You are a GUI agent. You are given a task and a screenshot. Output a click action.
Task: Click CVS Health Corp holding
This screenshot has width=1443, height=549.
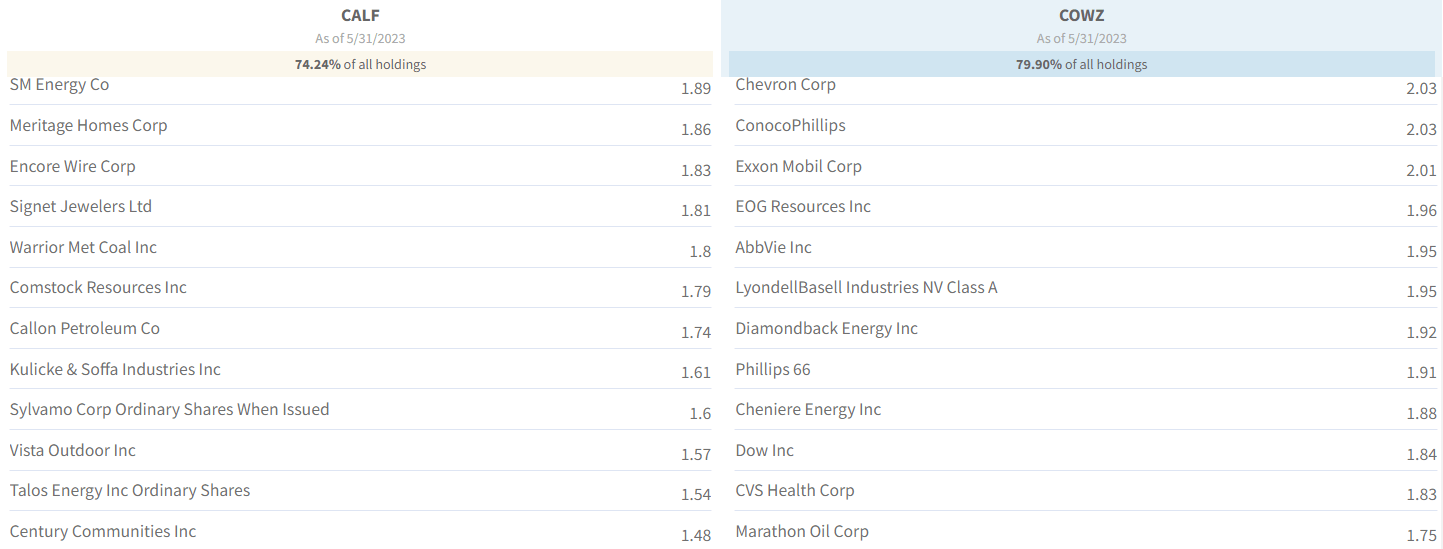(x=795, y=491)
